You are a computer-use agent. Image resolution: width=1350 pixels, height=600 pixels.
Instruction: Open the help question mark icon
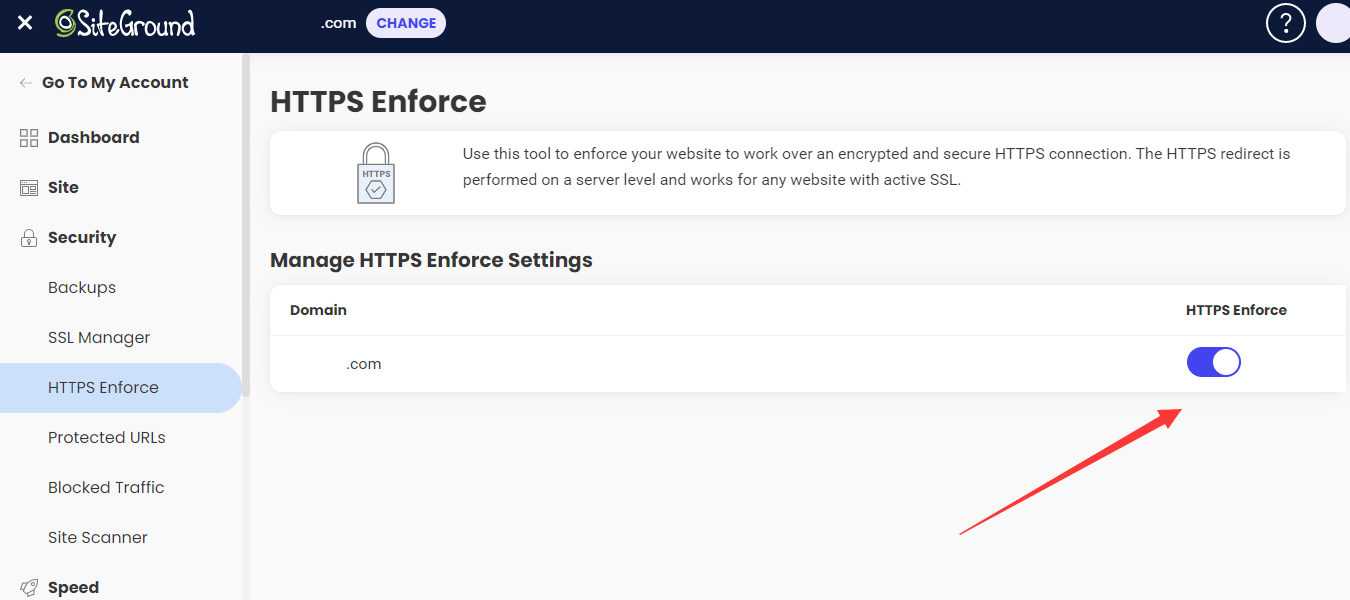click(1286, 22)
